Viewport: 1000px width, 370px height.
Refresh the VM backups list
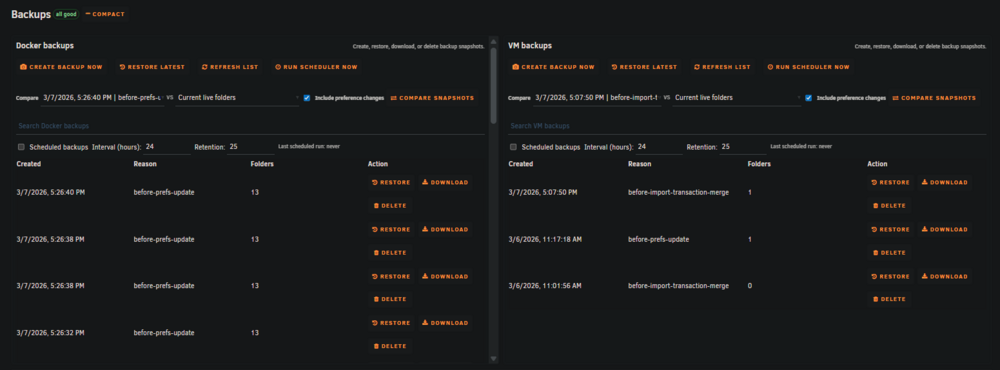coord(722,67)
